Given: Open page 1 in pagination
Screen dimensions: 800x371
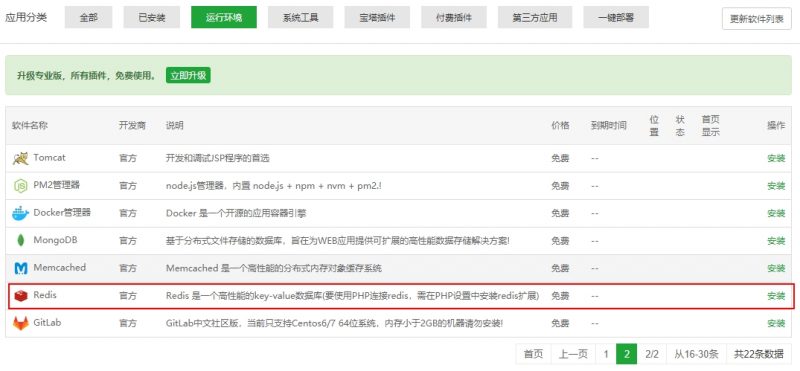Looking at the screenshot, I should (606, 354).
